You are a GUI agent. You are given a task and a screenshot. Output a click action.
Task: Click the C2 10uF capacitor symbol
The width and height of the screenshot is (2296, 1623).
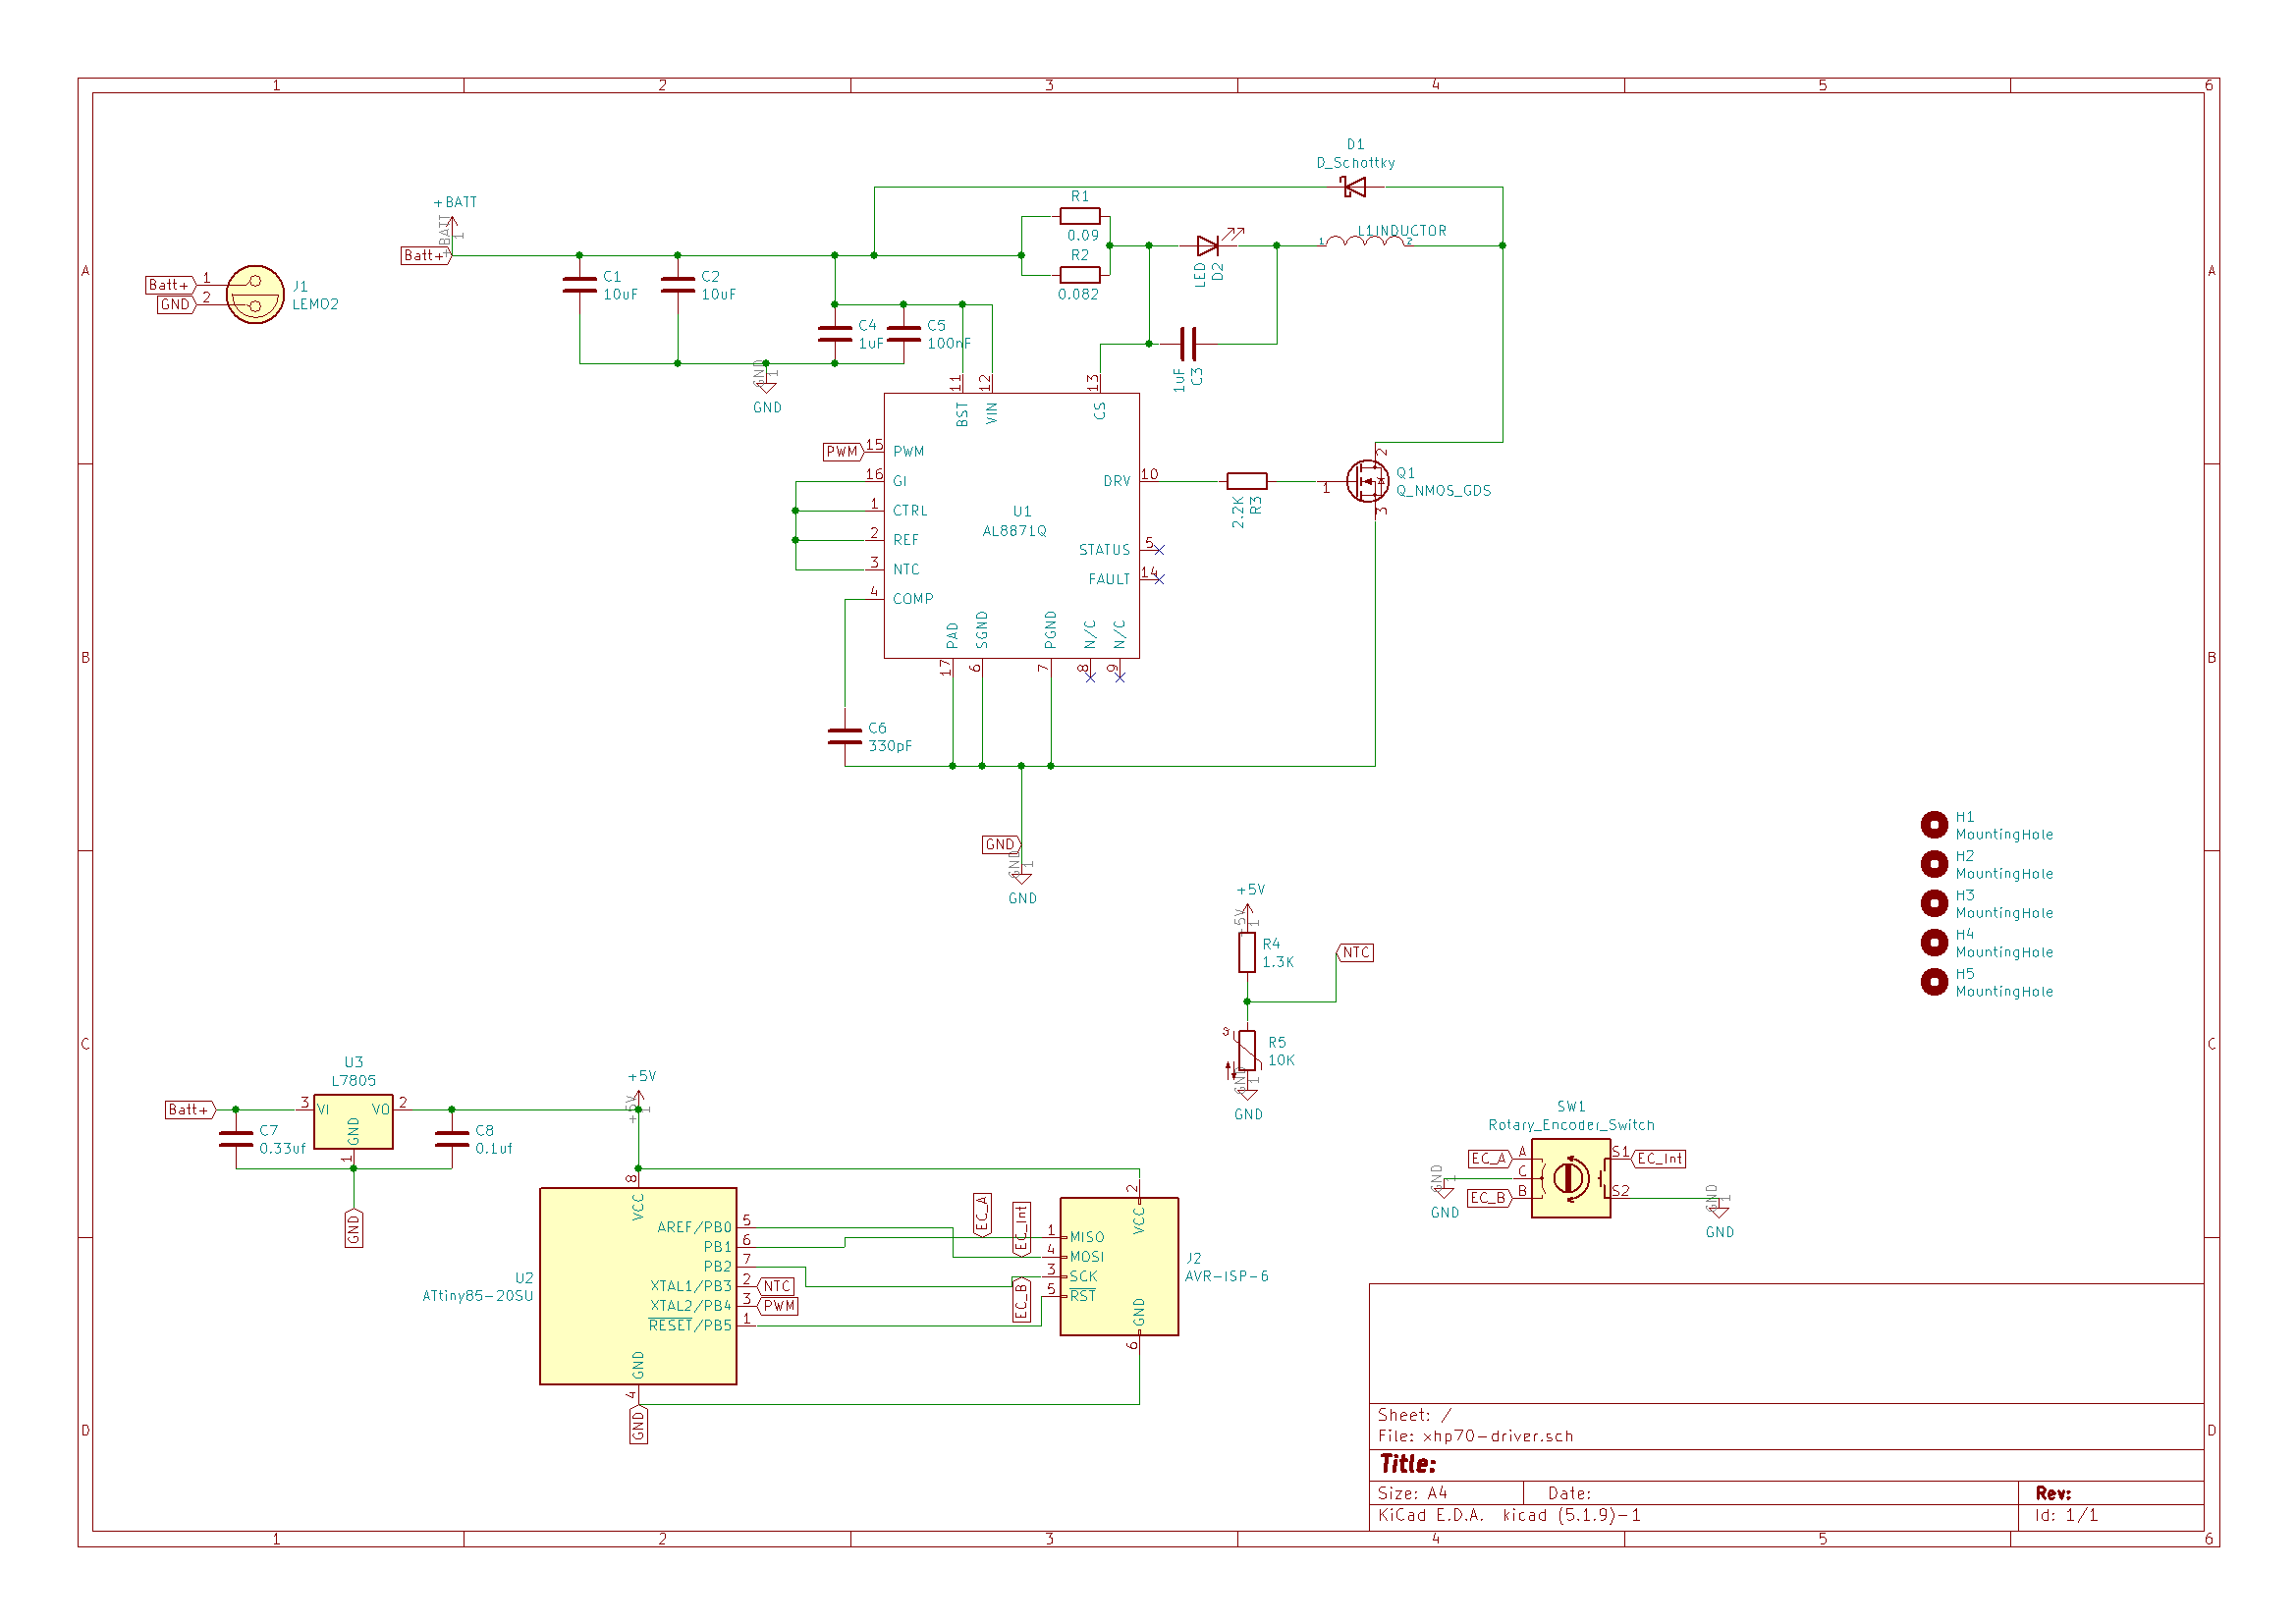tap(678, 285)
